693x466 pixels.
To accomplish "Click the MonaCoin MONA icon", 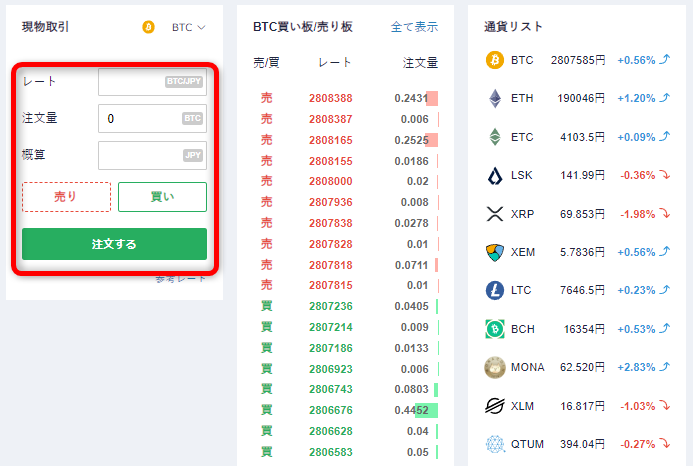I will pos(494,367).
